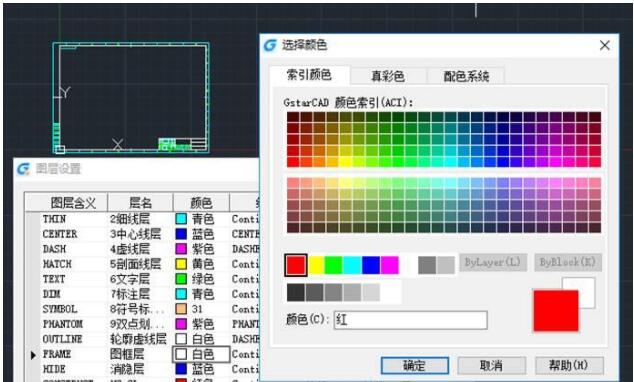Pick the blue standard color swatch

(x=371, y=265)
